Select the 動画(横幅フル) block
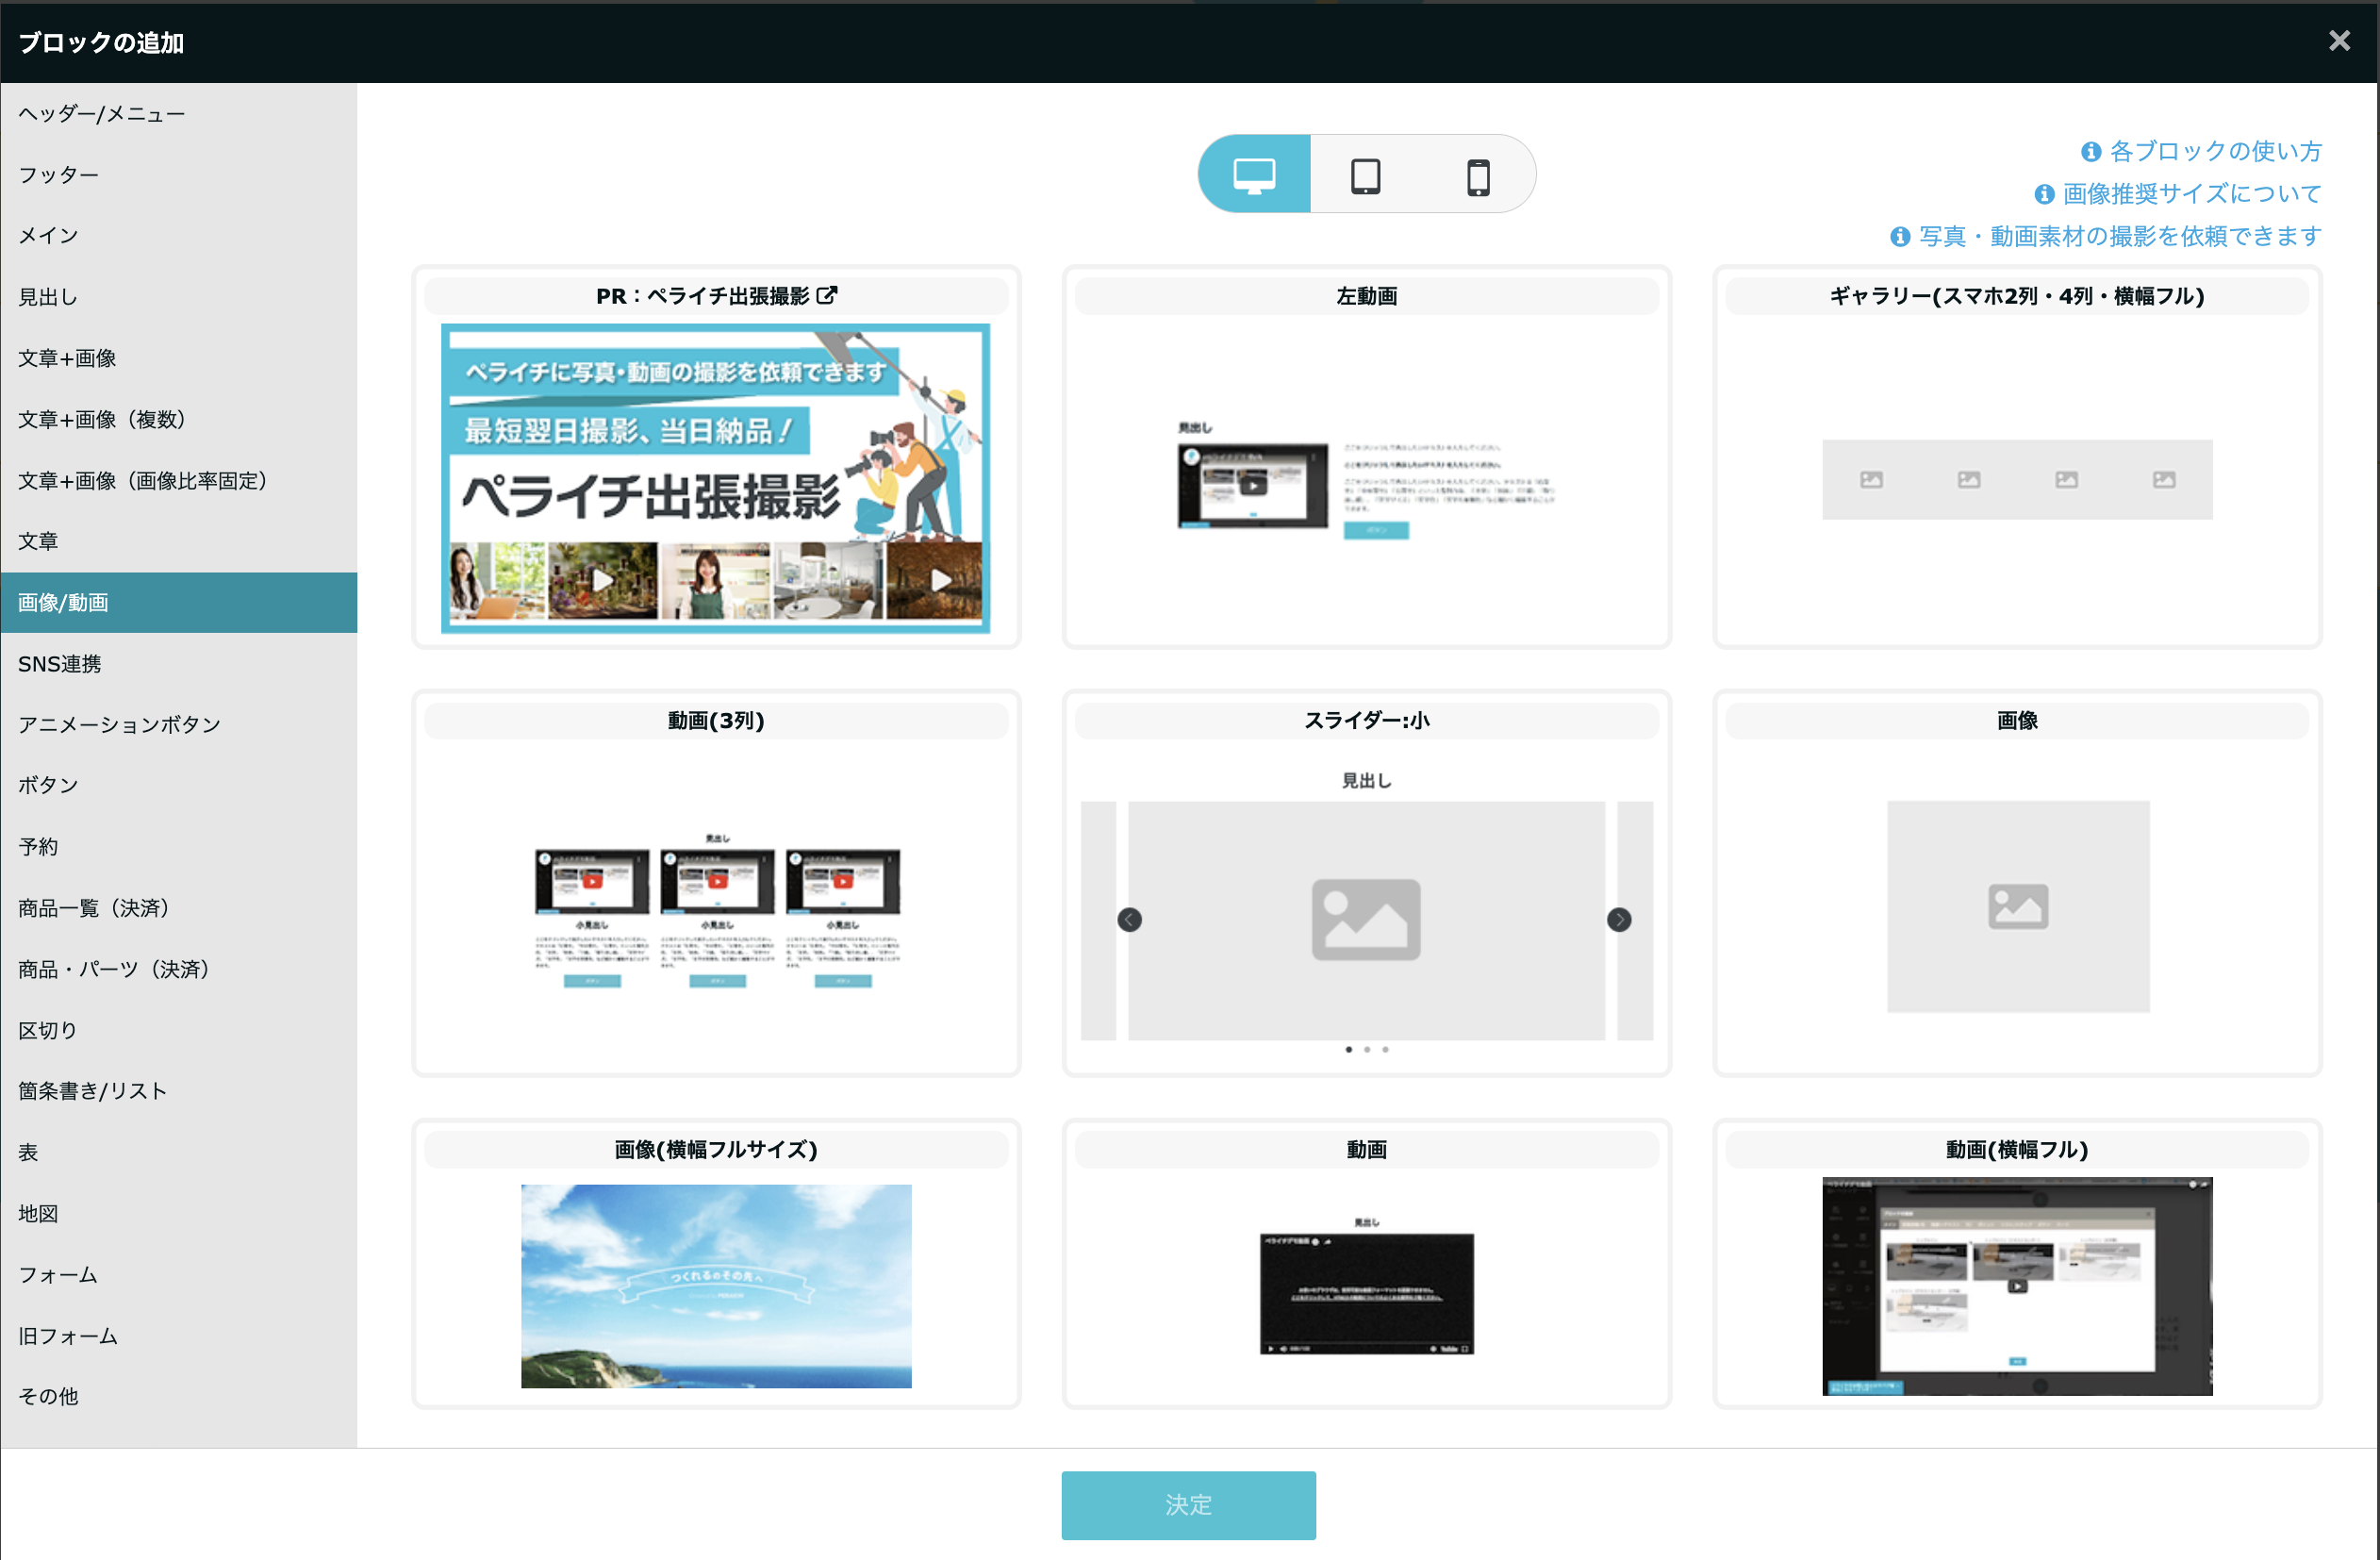Screen dimensions: 2380x1560 click(2016, 1285)
